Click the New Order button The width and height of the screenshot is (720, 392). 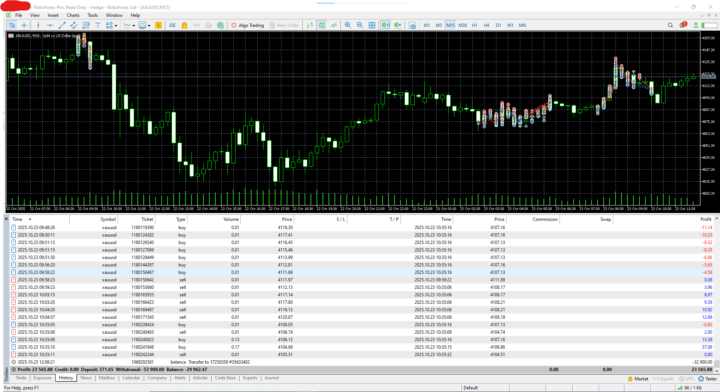point(284,25)
